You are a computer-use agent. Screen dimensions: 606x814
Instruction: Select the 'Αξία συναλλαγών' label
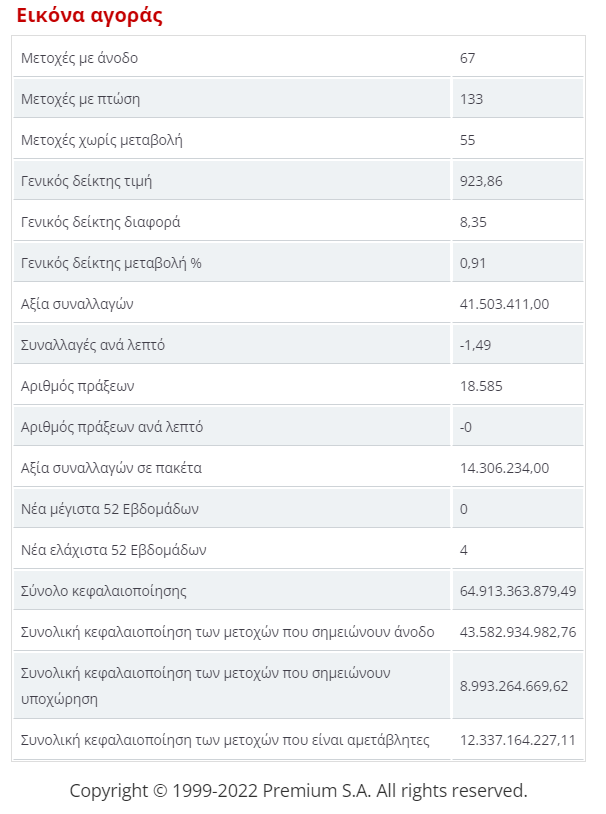pyautogui.click(x=77, y=304)
